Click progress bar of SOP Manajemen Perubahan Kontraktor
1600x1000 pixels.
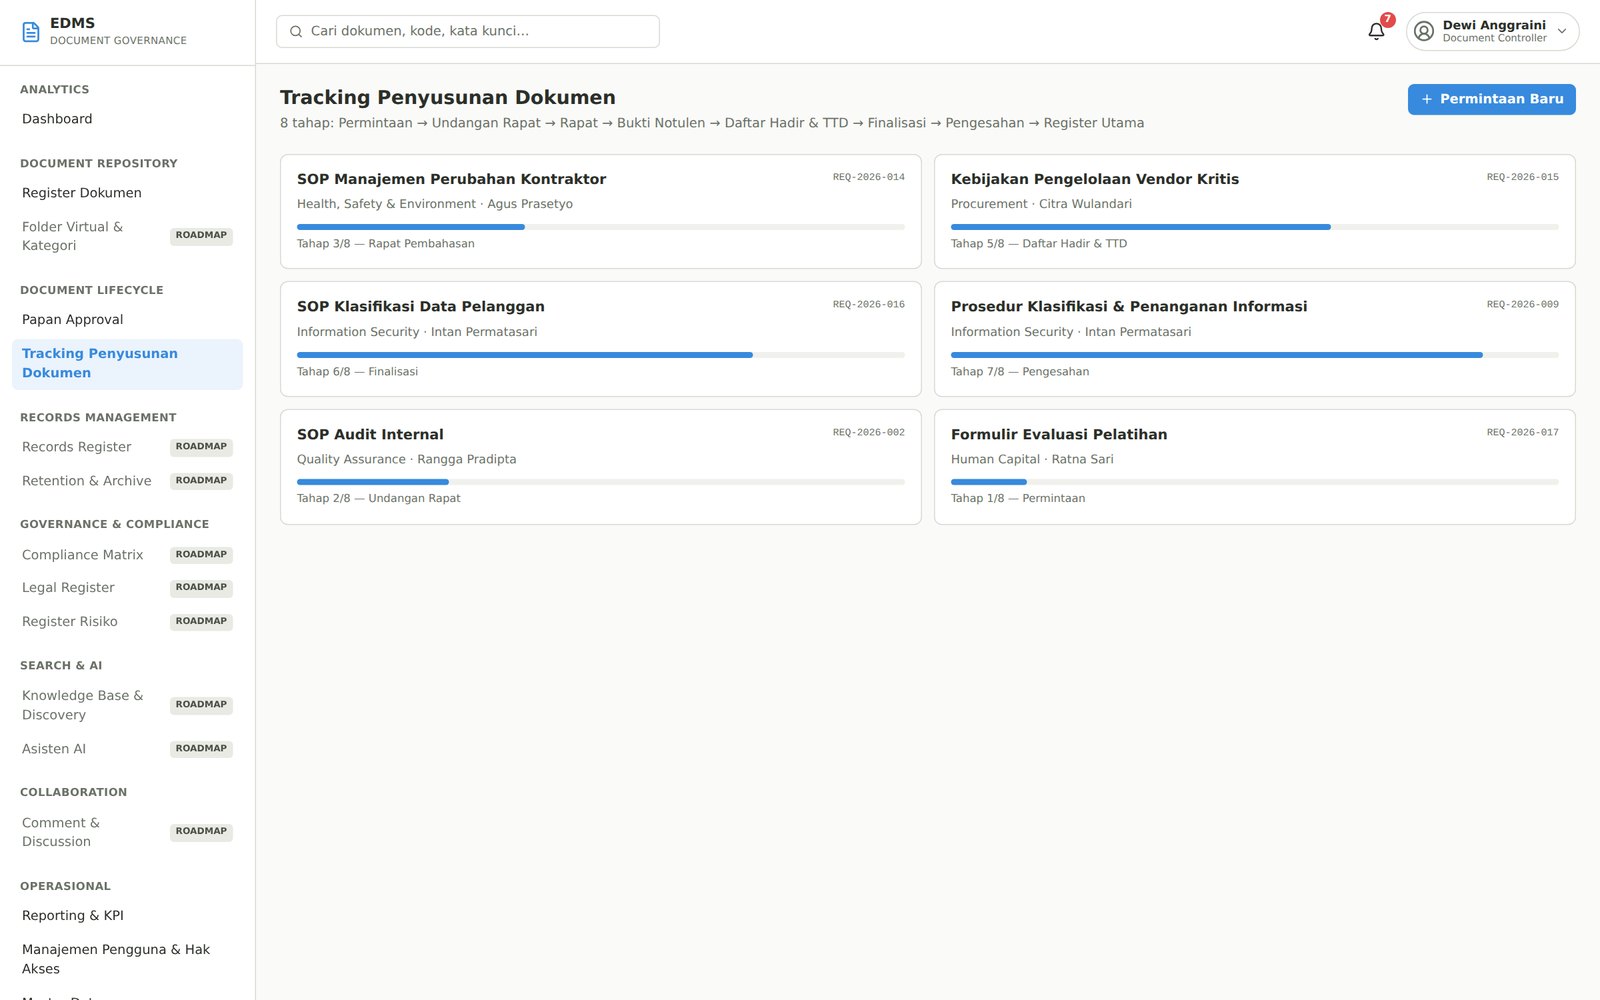tap(600, 227)
